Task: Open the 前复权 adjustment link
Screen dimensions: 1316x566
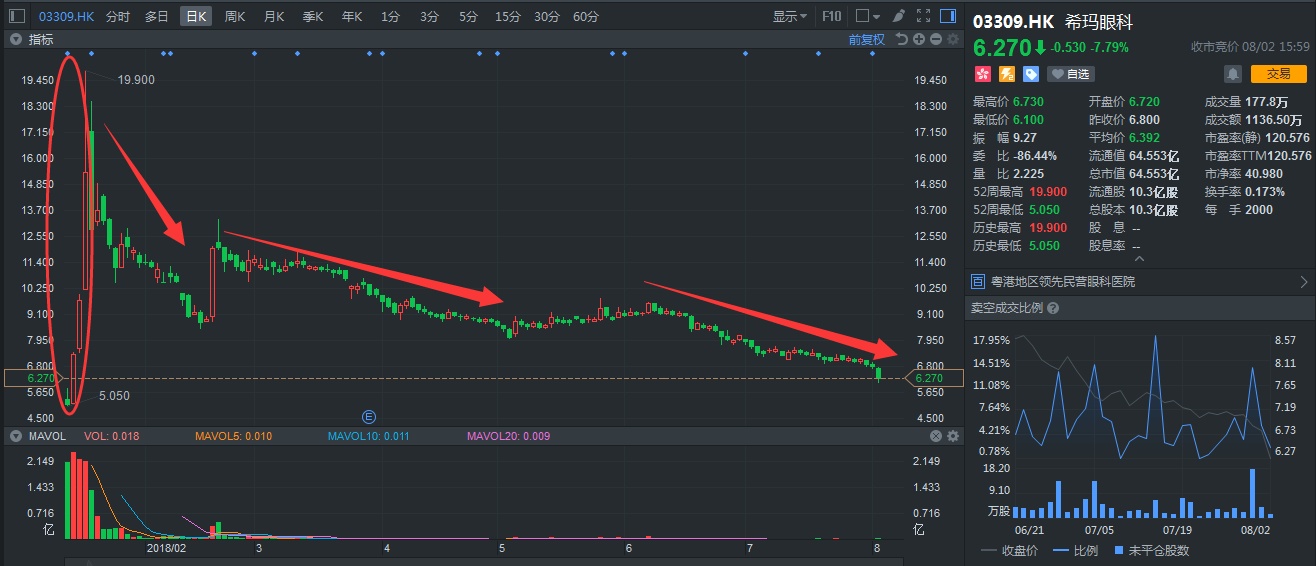Action: coord(866,39)
